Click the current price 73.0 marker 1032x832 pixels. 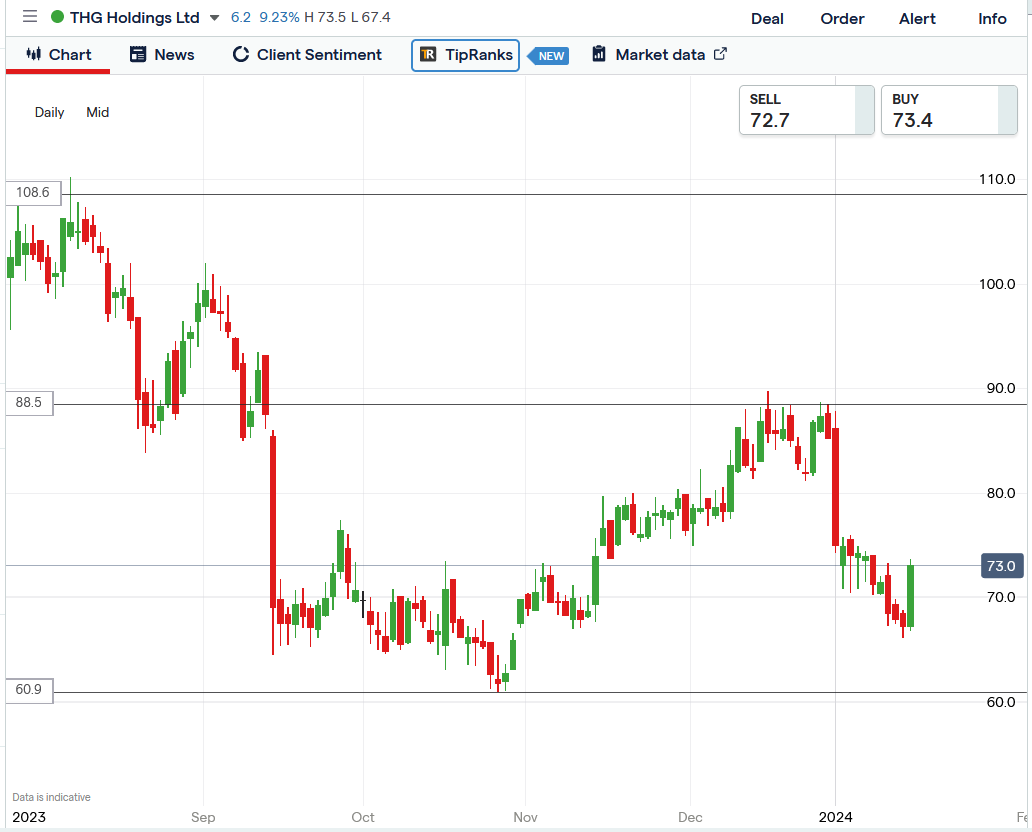(x=1001, y=566)
